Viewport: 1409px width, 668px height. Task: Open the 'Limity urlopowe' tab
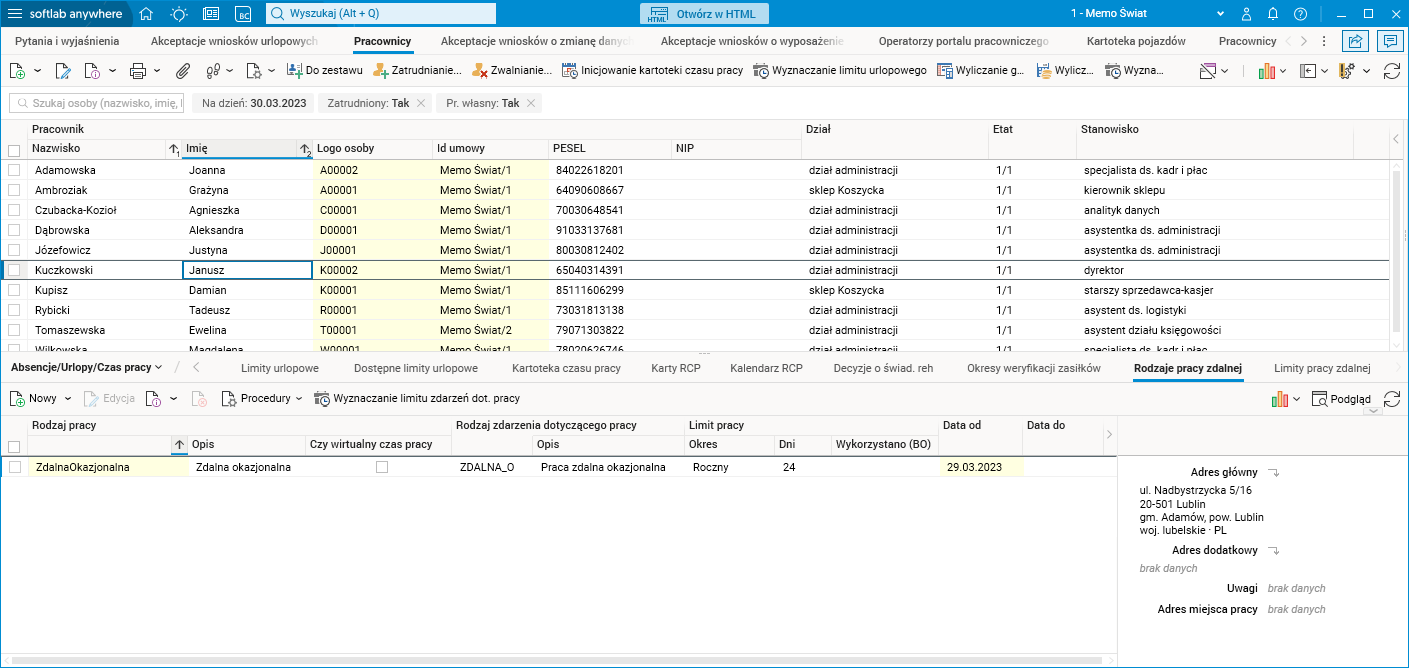(x=280, y=368)
